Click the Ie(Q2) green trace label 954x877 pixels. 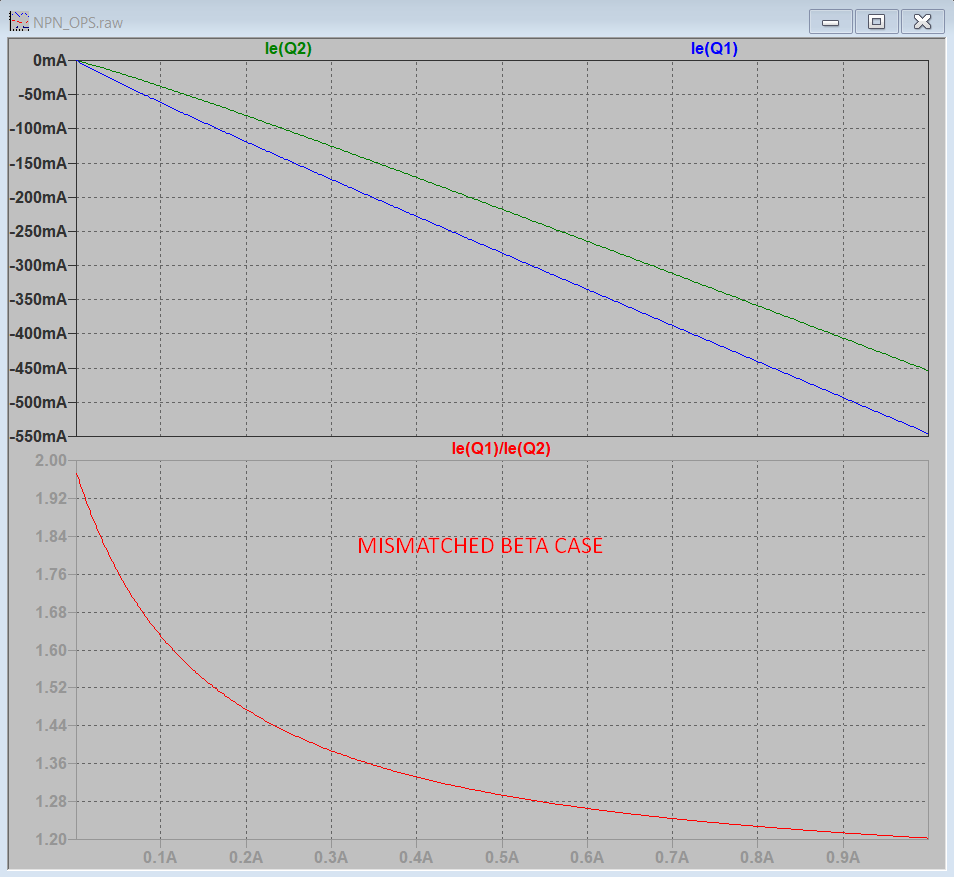pos(288,49)
